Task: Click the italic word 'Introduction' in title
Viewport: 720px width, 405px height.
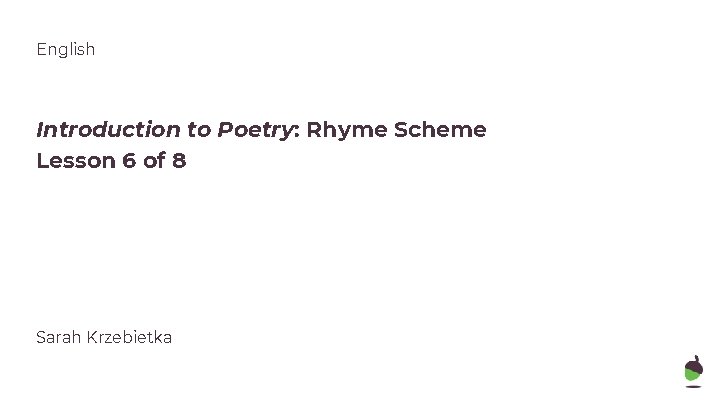Action: [x=108, y=129]
